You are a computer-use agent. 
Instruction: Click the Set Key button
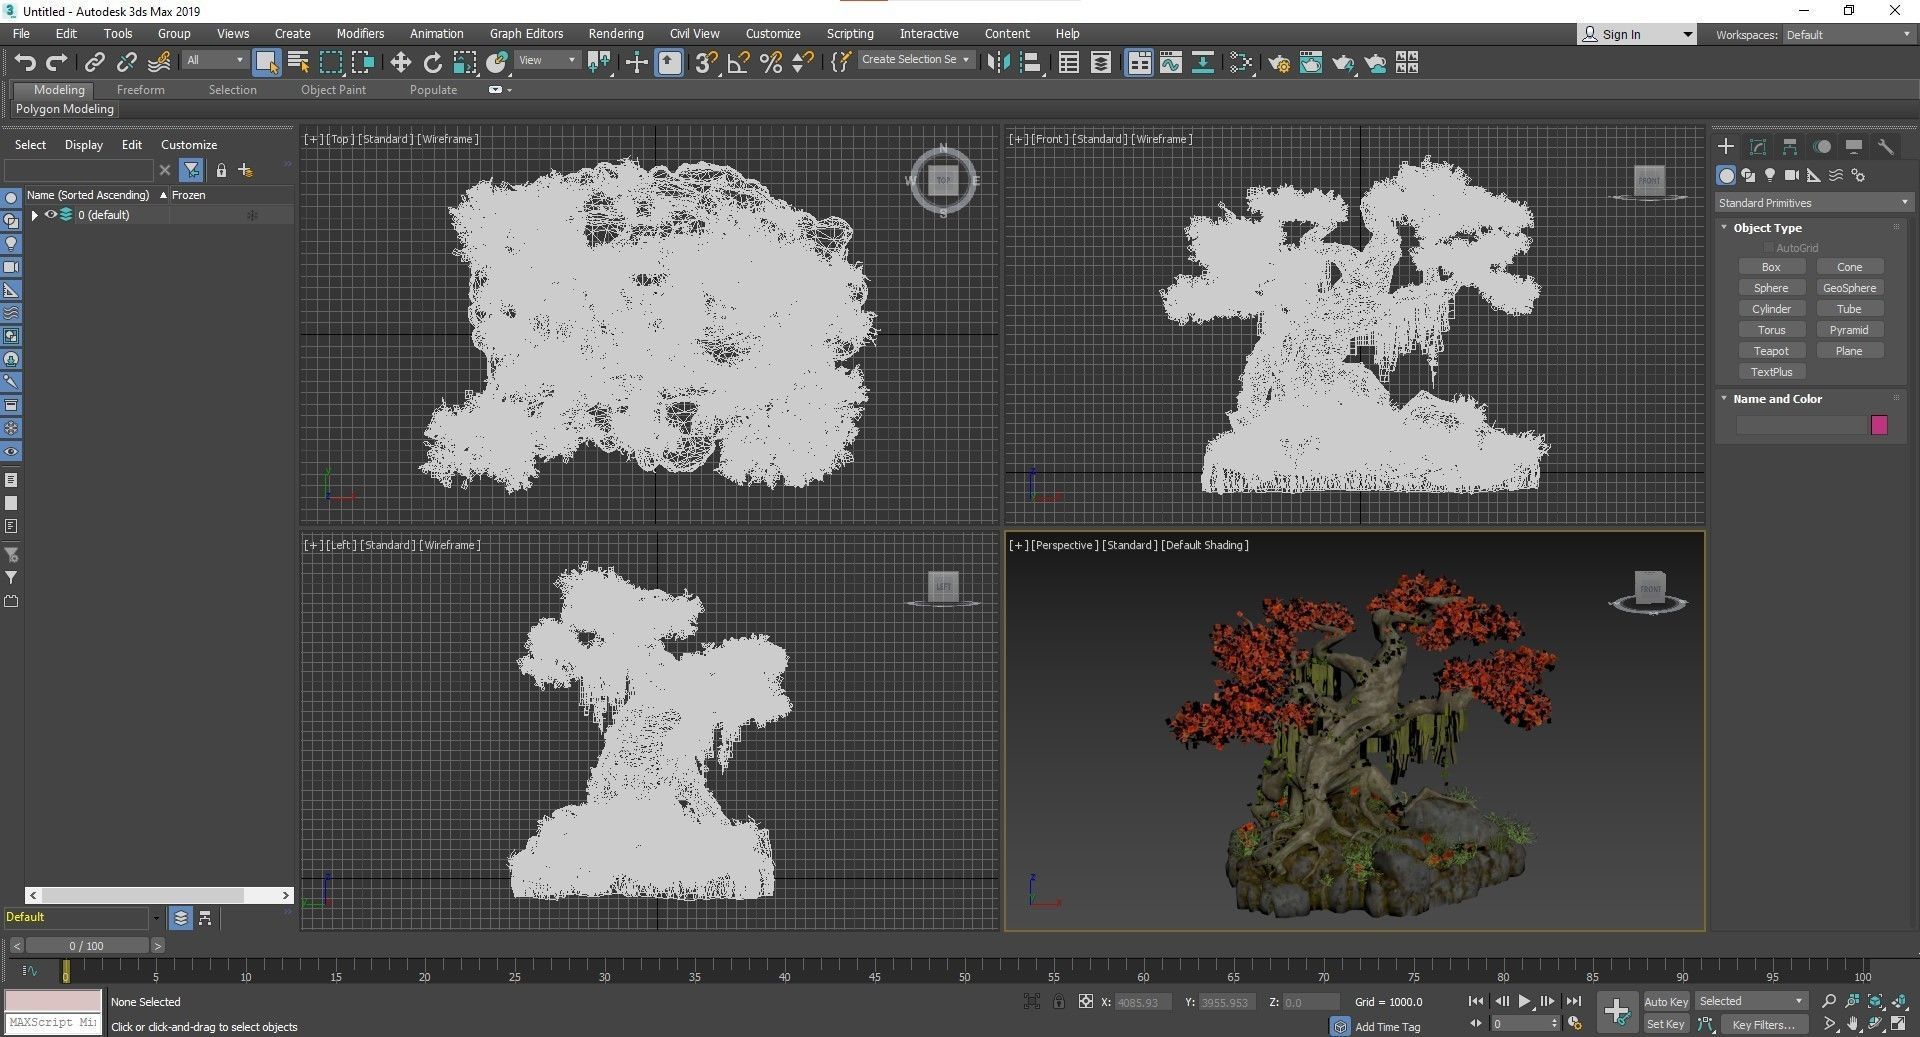coord(1665,1024)
